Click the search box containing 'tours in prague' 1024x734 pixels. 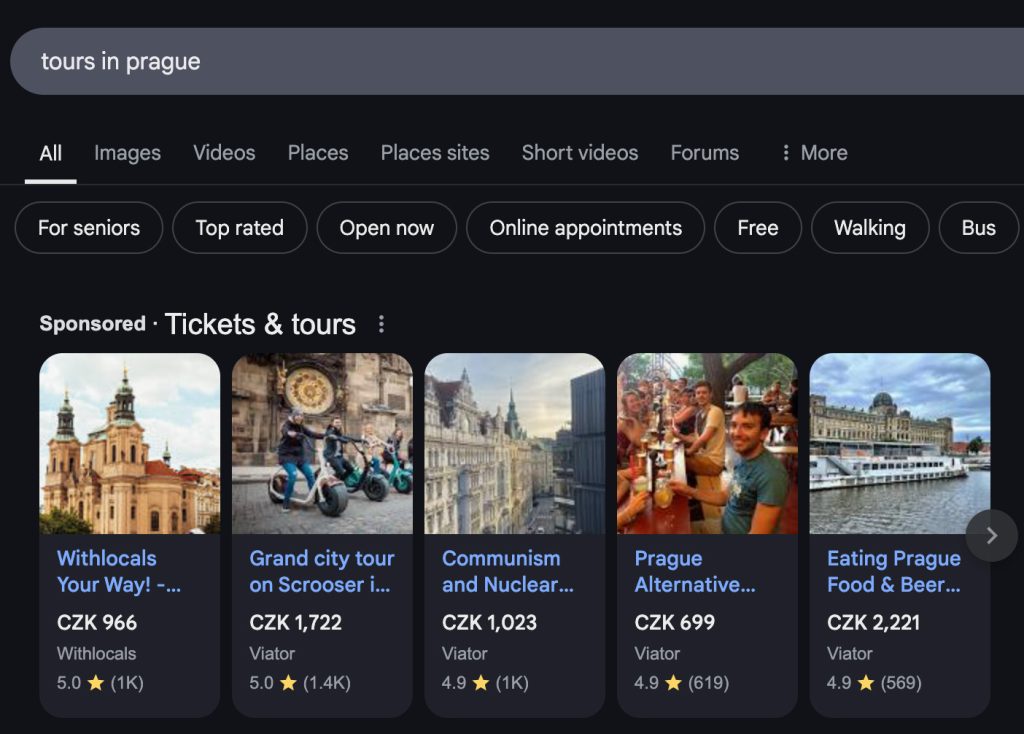pyautogui.click(x=517, y=61)
